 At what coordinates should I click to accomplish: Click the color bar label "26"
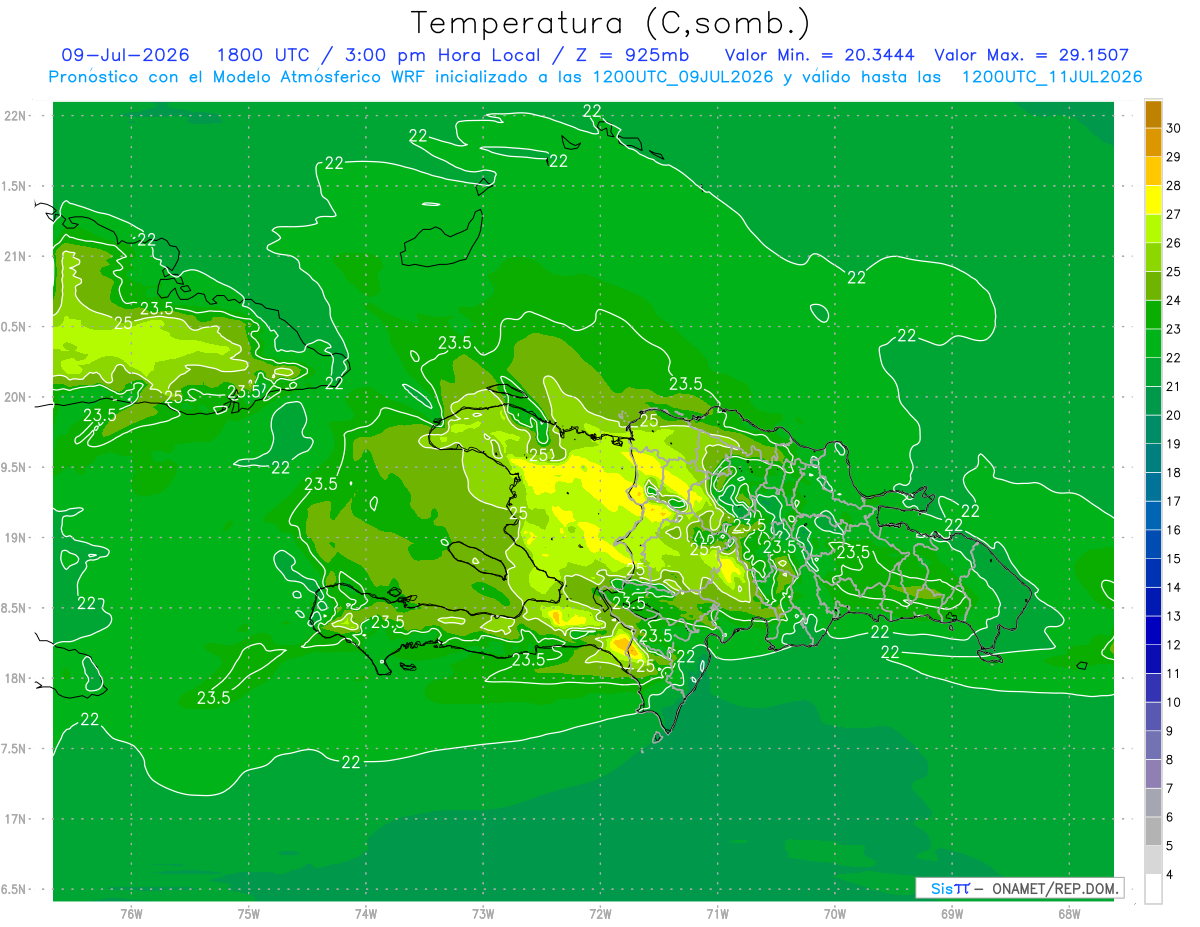1174,243
